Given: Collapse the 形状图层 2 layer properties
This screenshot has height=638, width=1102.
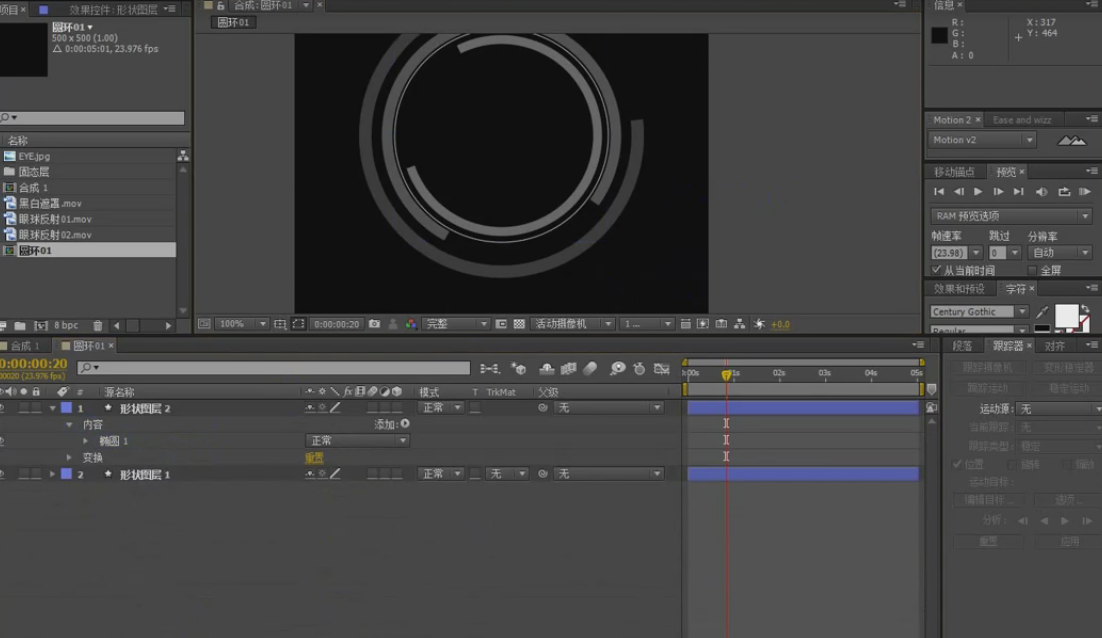Looking at the screenshot, I should coord(53,408).
